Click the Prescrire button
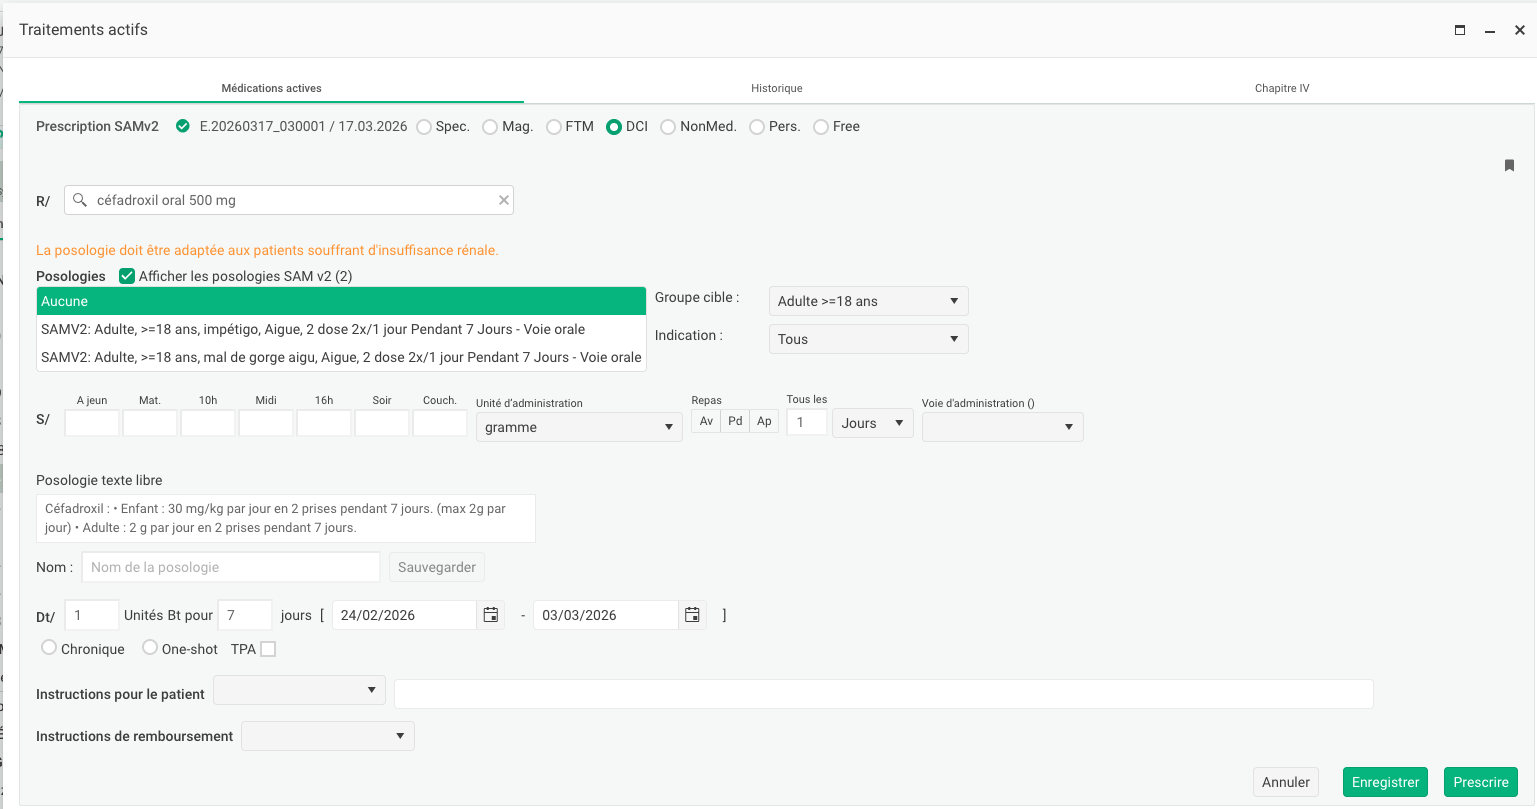This screenshot has width=1537, height=809. [x=1480, y=782]
